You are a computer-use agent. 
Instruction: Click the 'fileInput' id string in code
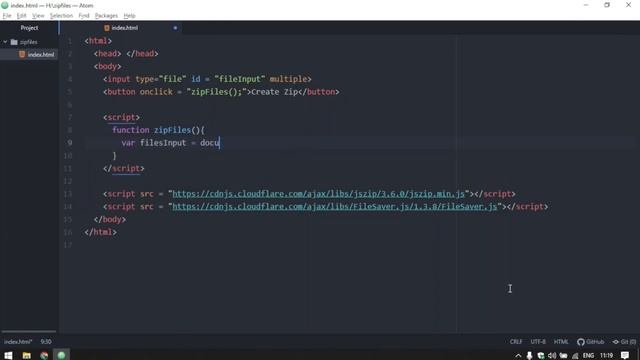240,79
